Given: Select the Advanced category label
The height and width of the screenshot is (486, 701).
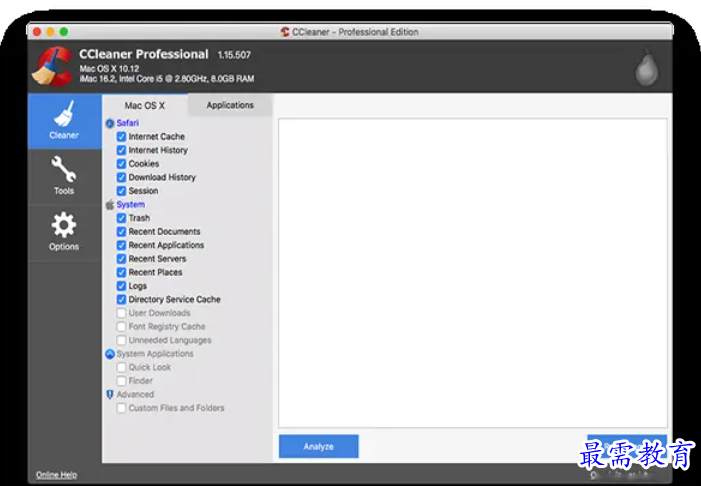Looking at the screenshot, I should click(x=135, y=394).
